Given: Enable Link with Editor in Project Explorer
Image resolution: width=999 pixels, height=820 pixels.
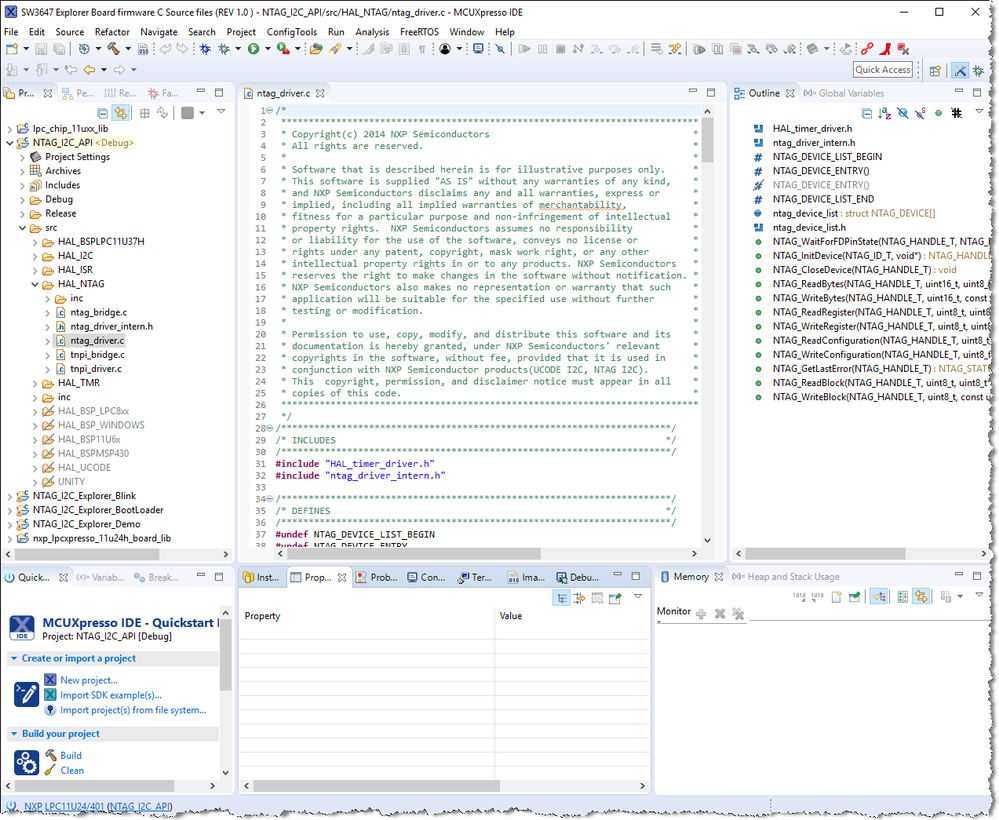Looking at the screenshot, I should coord(120,113).
